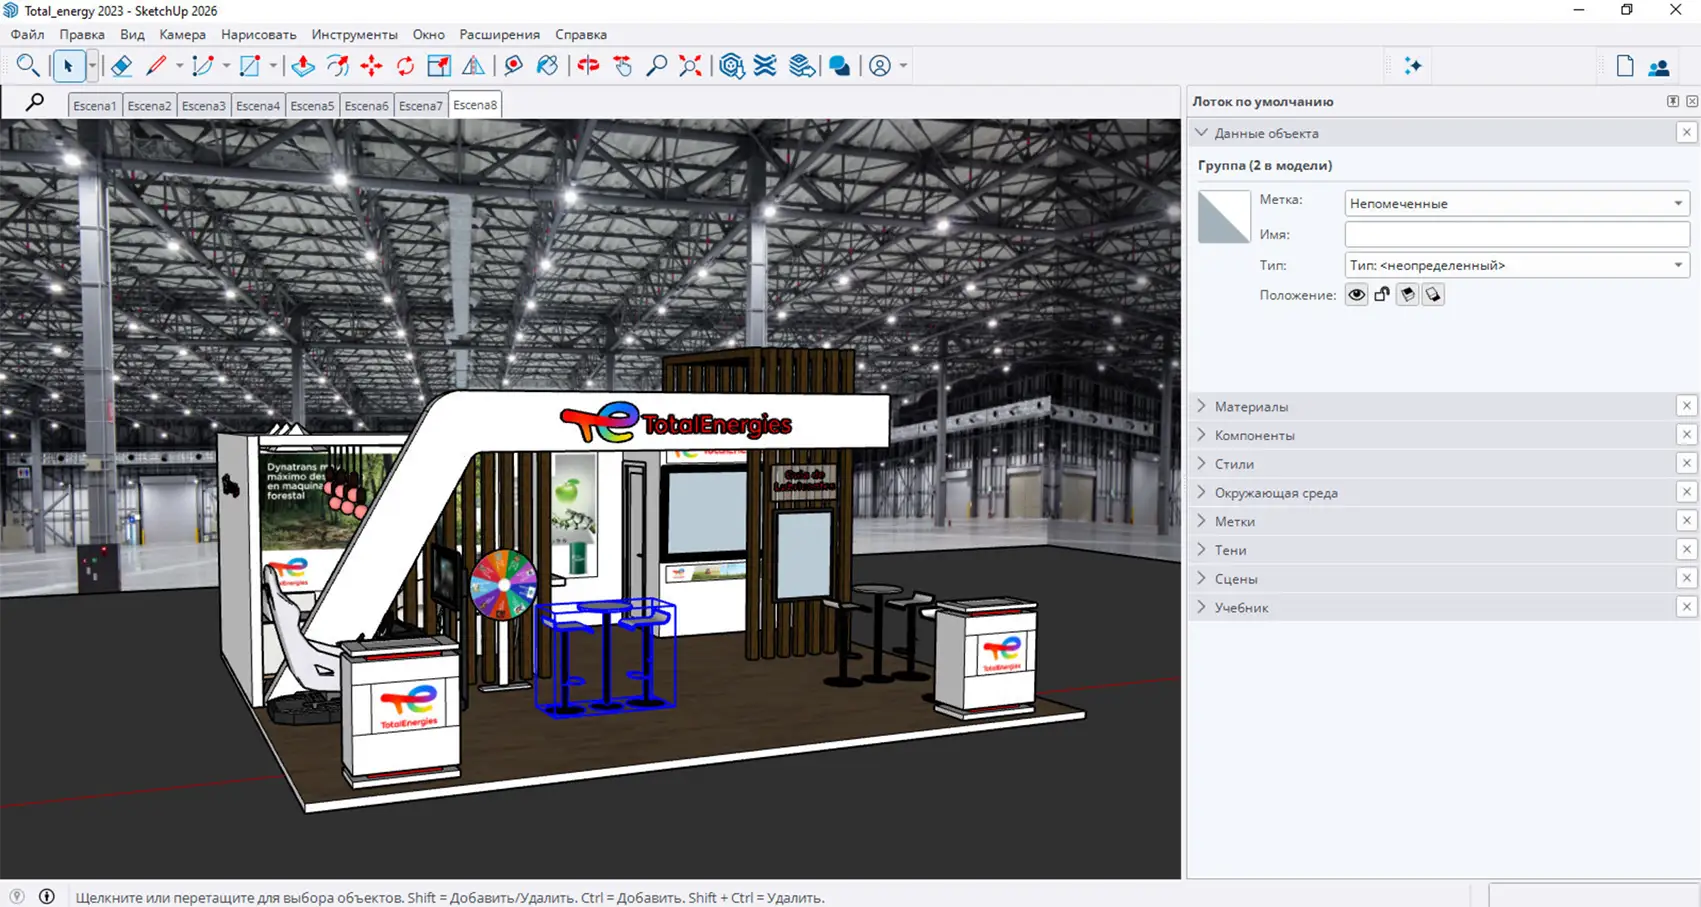The image size is (1701, 907).
Task: Pick the Scale tool
Action: click(x=439, y=66)
